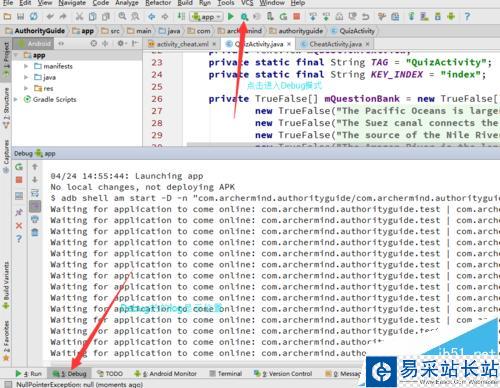
Task: Toggle tool window buttons in status bar corner
Action: (8, 384)
